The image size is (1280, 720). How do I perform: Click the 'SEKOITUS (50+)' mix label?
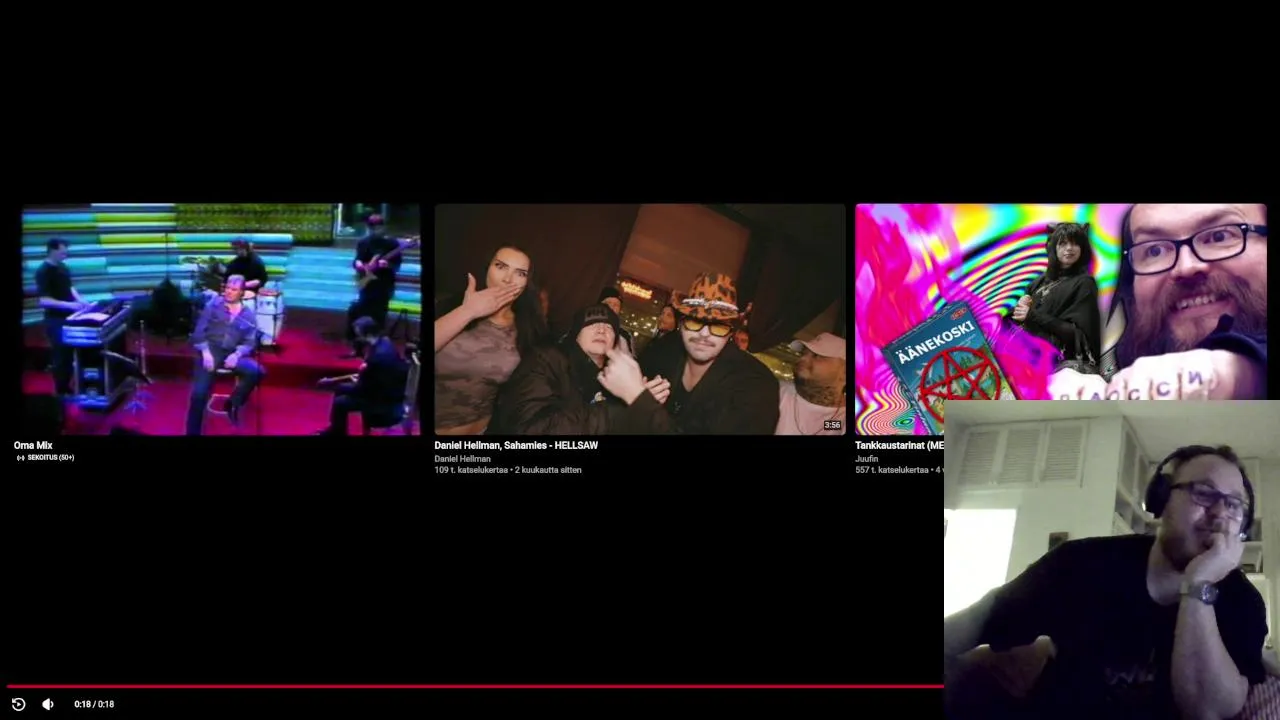44,458
